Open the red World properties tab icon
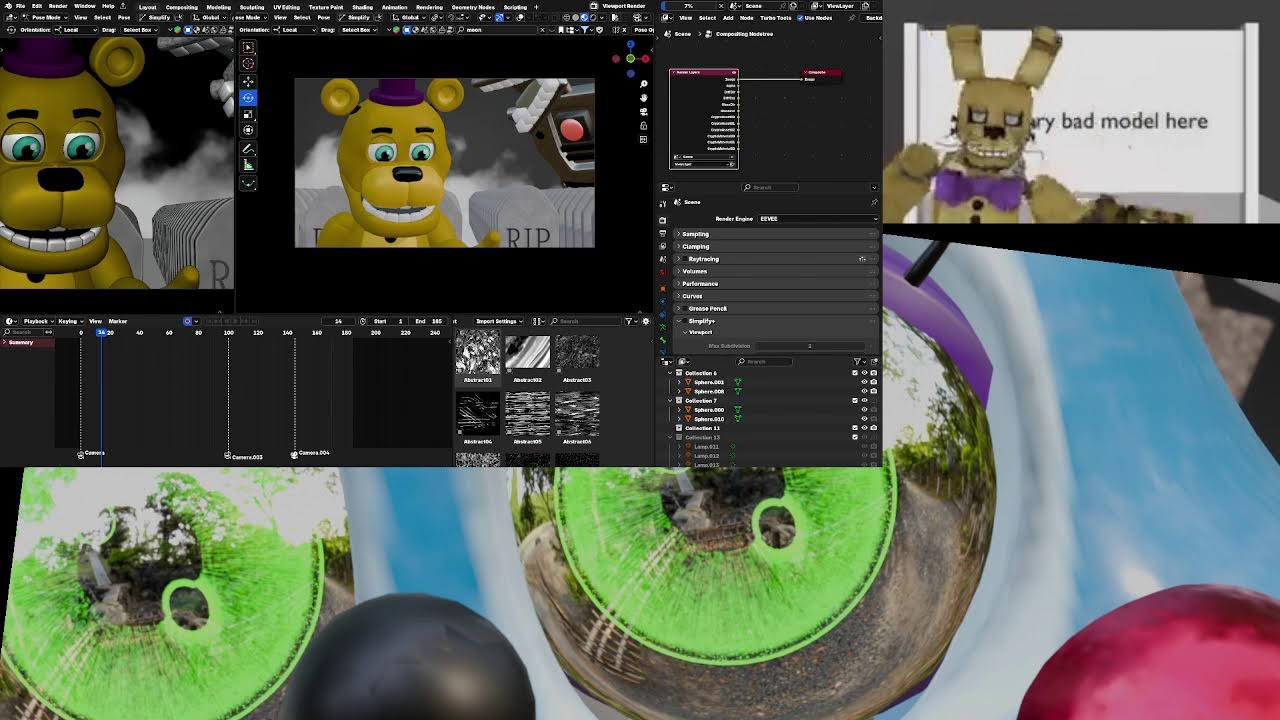This screenshot has height=720, width=1280. (662, 271)
